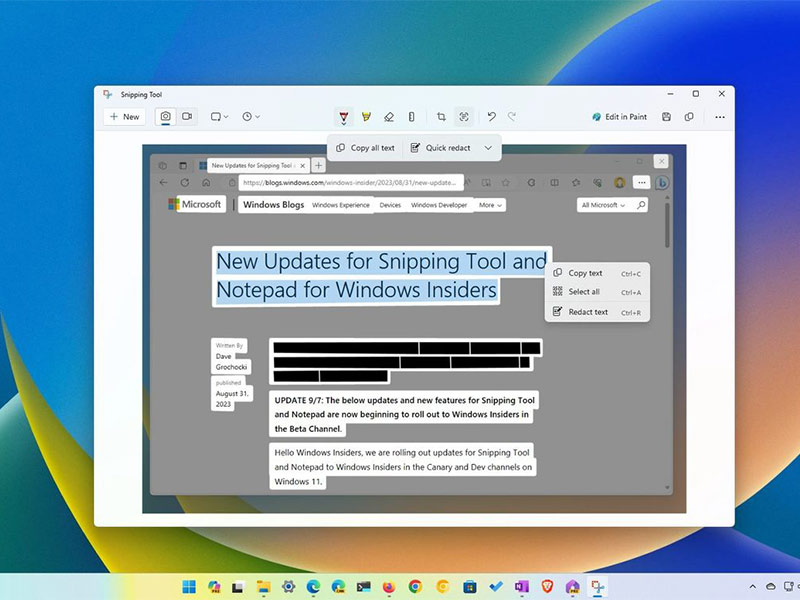Show hidden system tray icons chevron

pos(753,587)
